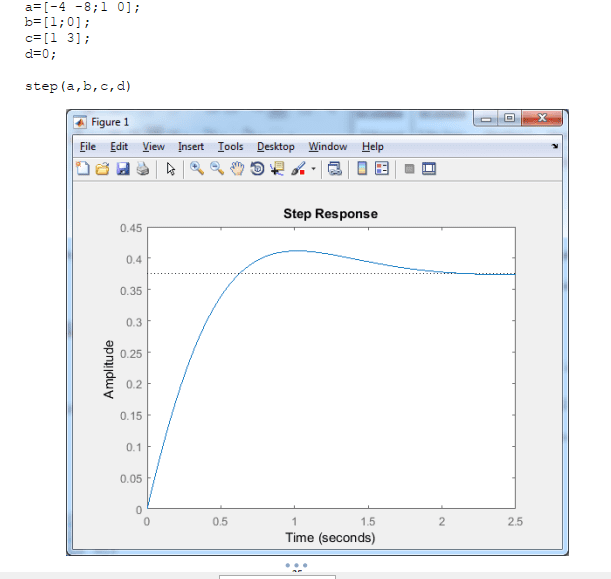Click the 2.5 x-axis tick label
The width and height of the screenshot is (611, 579).
(515, 521)
